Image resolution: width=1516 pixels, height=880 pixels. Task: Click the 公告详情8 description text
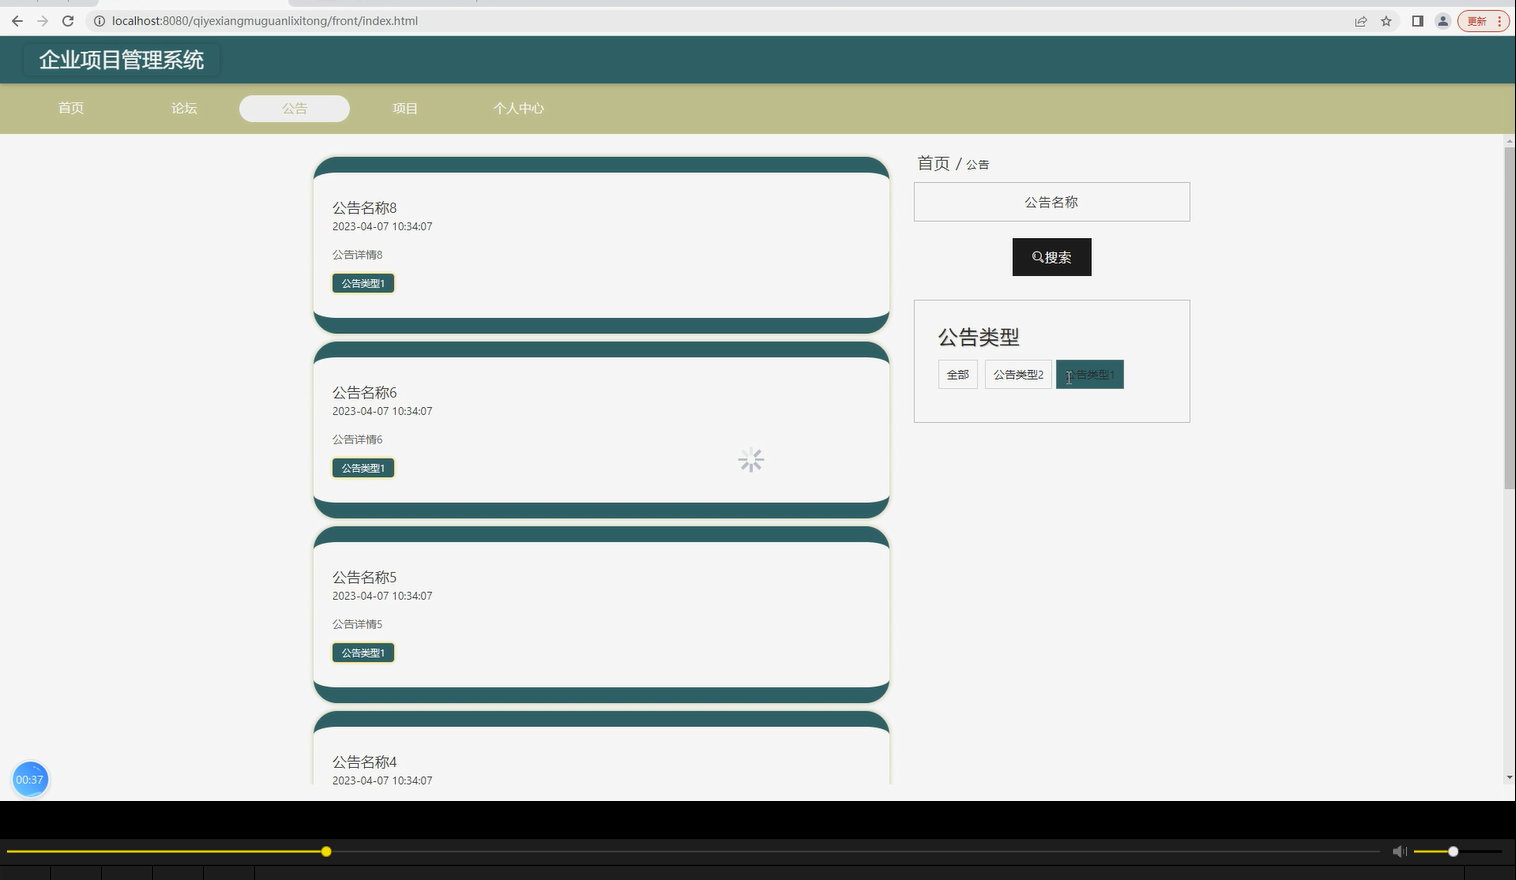click(x=357, y=255)
